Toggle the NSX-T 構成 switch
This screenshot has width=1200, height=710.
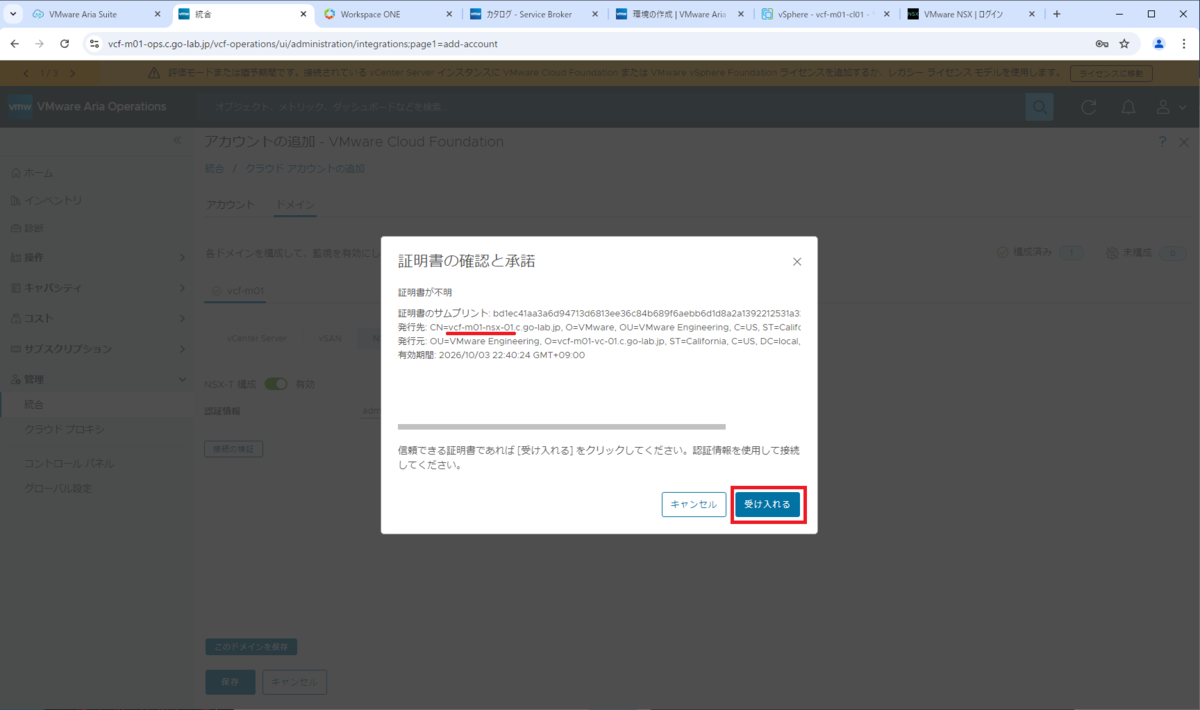(x=276, y=384)
